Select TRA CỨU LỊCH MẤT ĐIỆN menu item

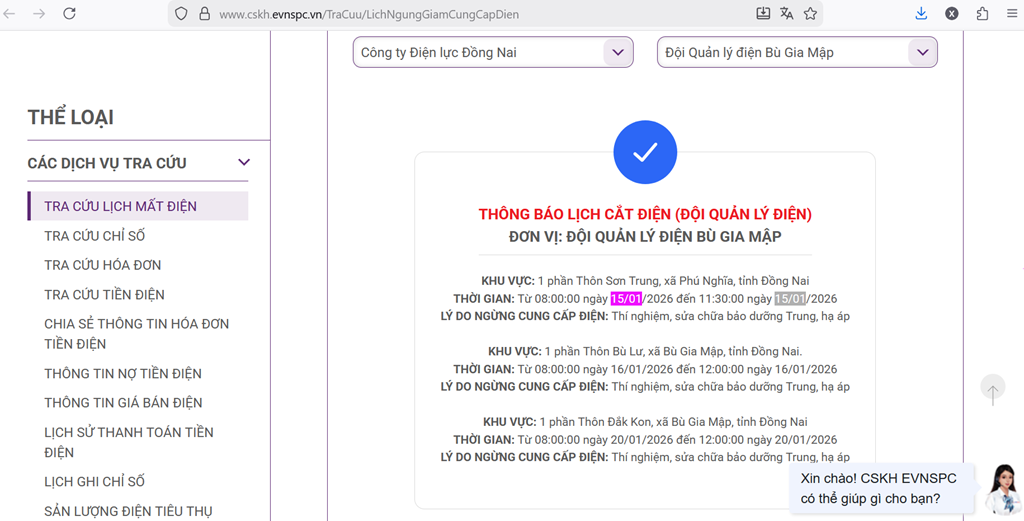tap(120, 206)
